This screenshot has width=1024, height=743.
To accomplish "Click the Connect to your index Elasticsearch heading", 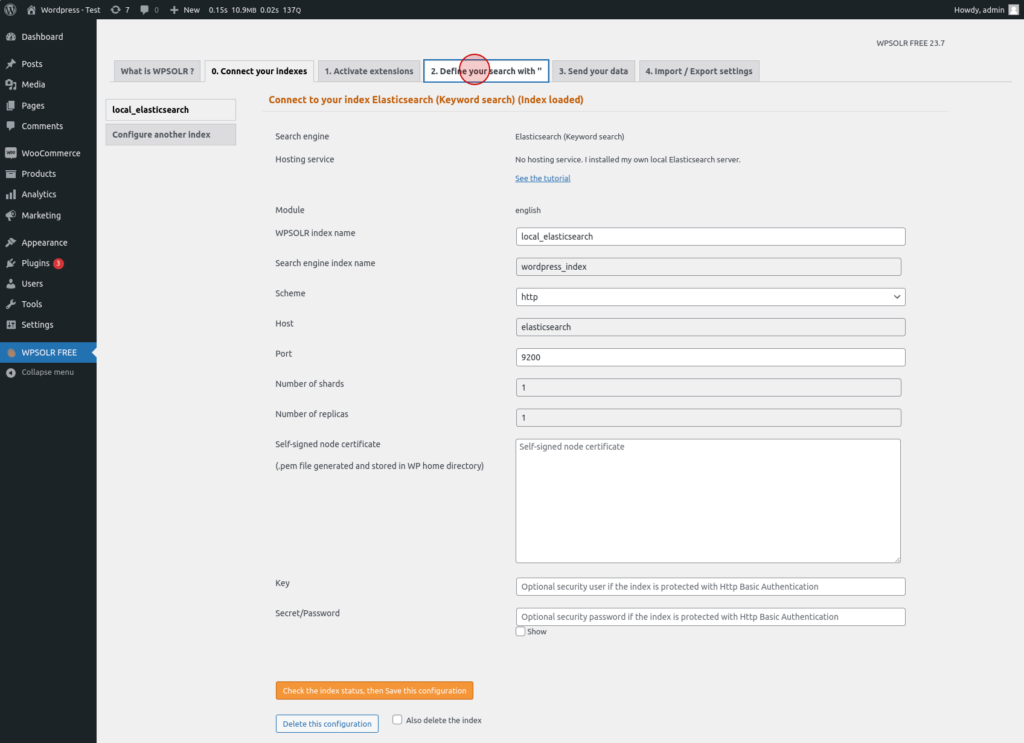I will coord(426,100).
